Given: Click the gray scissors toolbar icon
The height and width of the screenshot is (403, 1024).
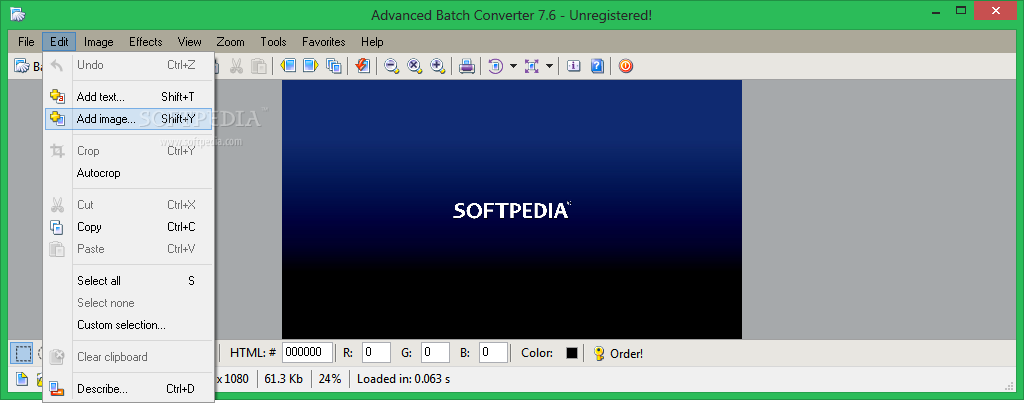Looking at the screenshot, I should (236, 65).
